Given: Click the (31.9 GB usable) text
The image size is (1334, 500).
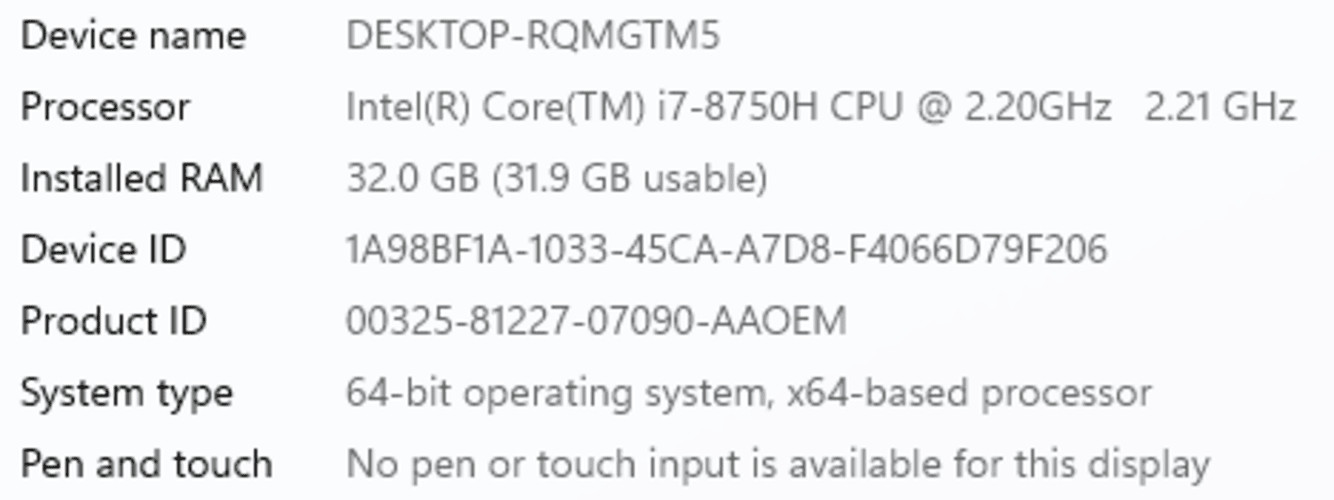Looking at the screenshot, I should [630, 178].
